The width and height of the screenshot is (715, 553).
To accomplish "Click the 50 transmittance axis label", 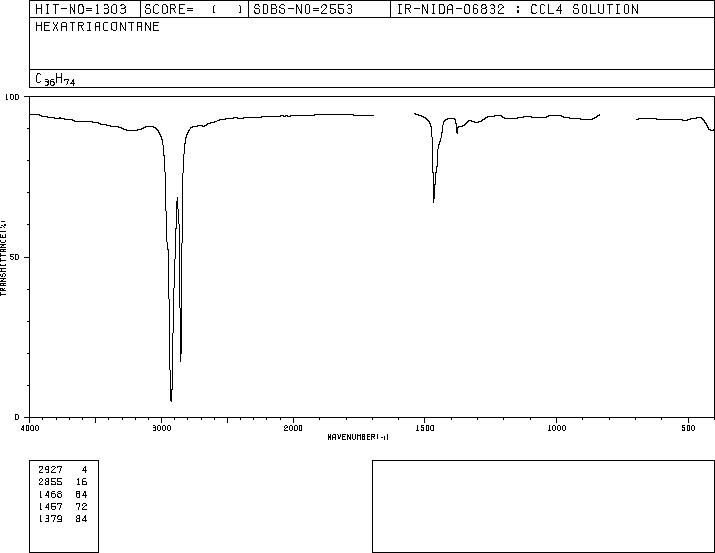I will pos(15,257).
